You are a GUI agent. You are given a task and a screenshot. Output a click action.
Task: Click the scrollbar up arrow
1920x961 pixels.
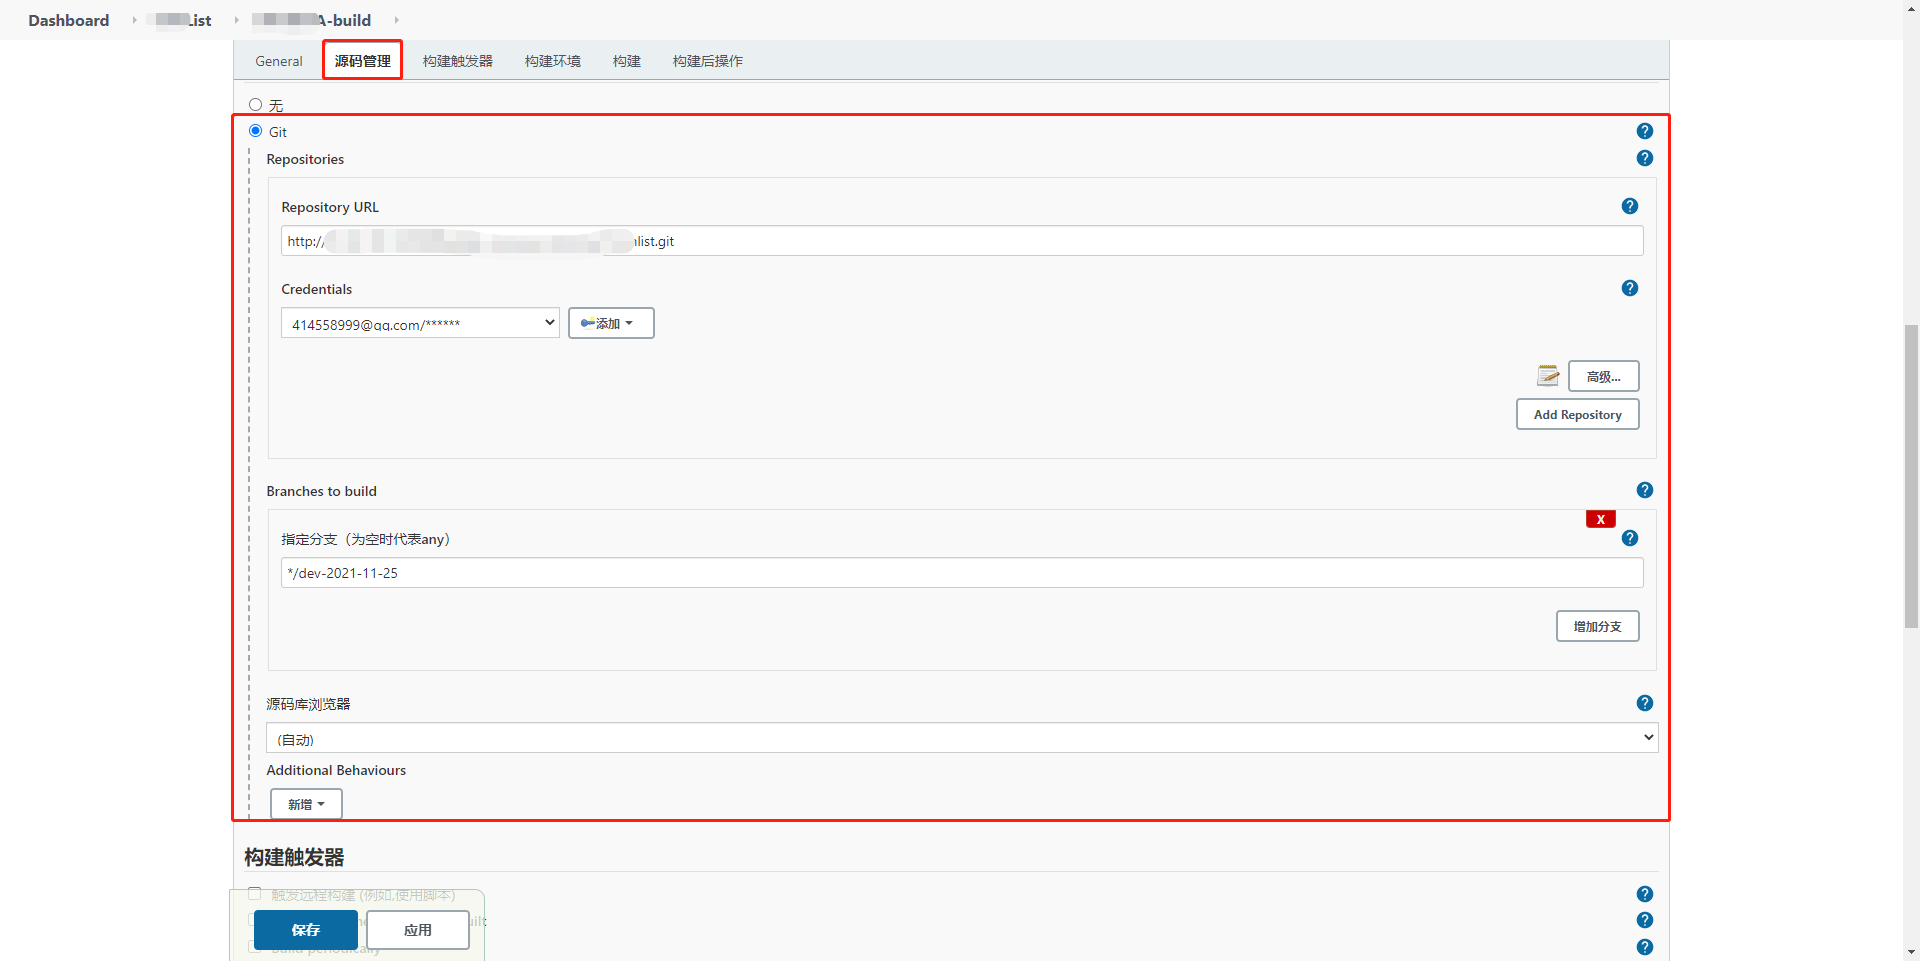(x=1911, y=8)
